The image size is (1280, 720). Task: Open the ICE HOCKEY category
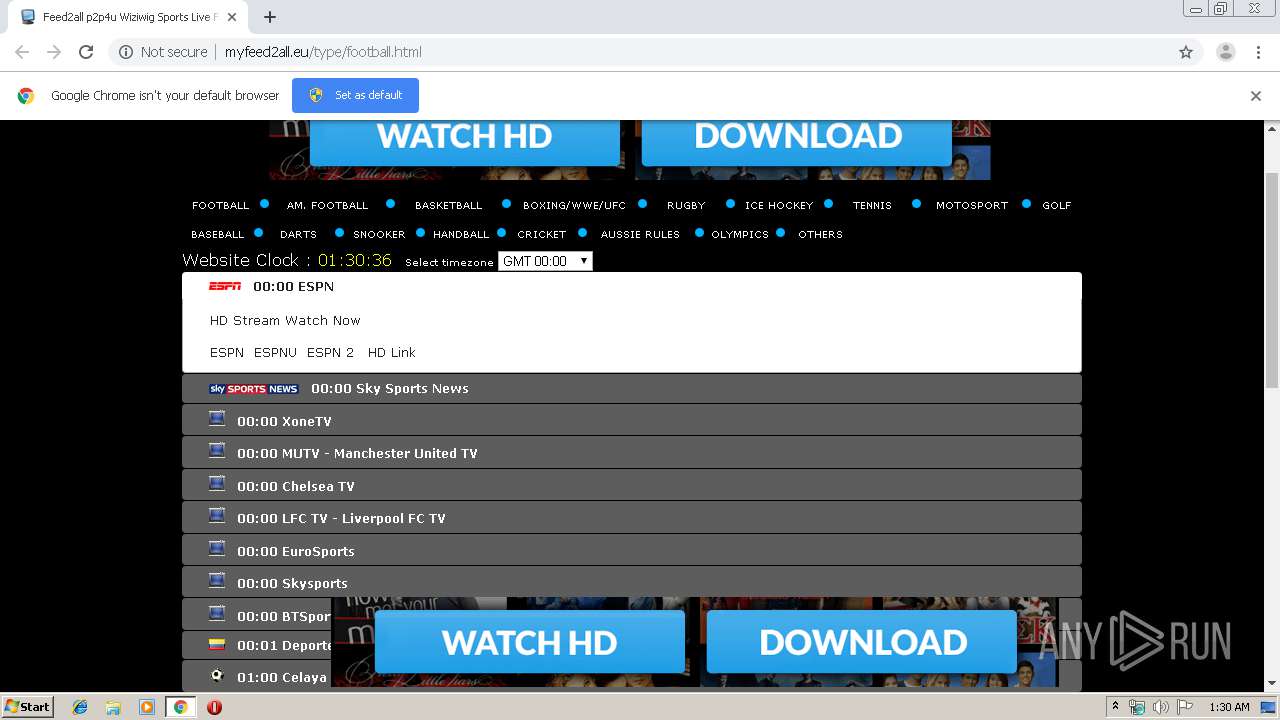tap(779, 205)
